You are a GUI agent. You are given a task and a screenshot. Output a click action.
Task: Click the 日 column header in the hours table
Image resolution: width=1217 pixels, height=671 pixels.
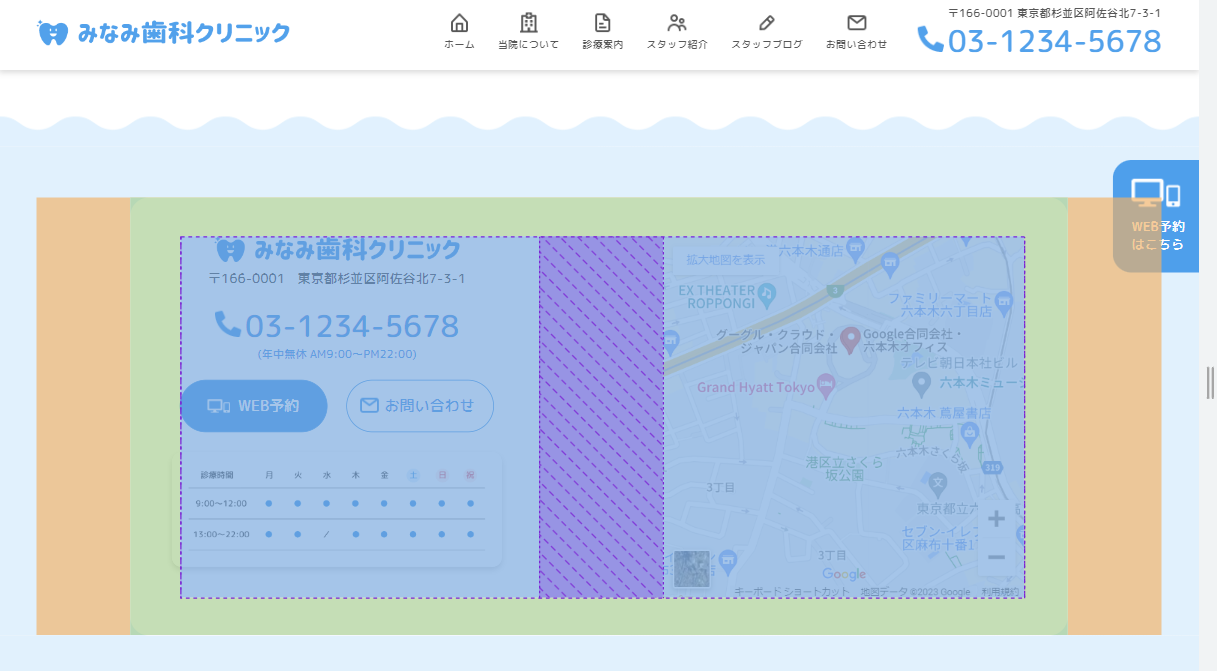pyautogui.click(x=442, y=475)
